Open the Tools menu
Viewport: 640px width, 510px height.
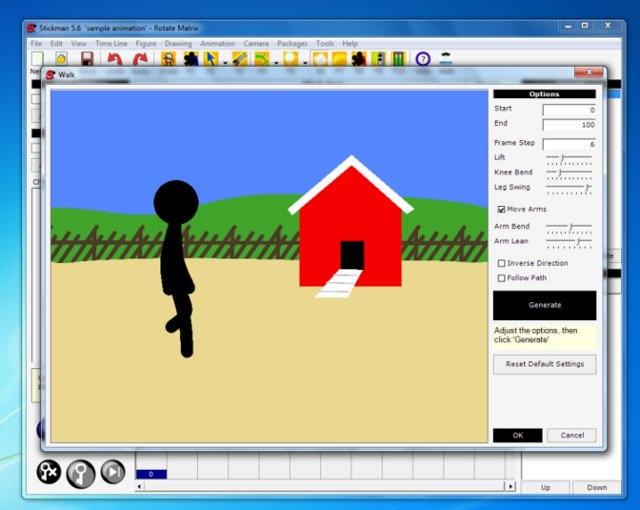pyautogui.click(x=325, y=43)
